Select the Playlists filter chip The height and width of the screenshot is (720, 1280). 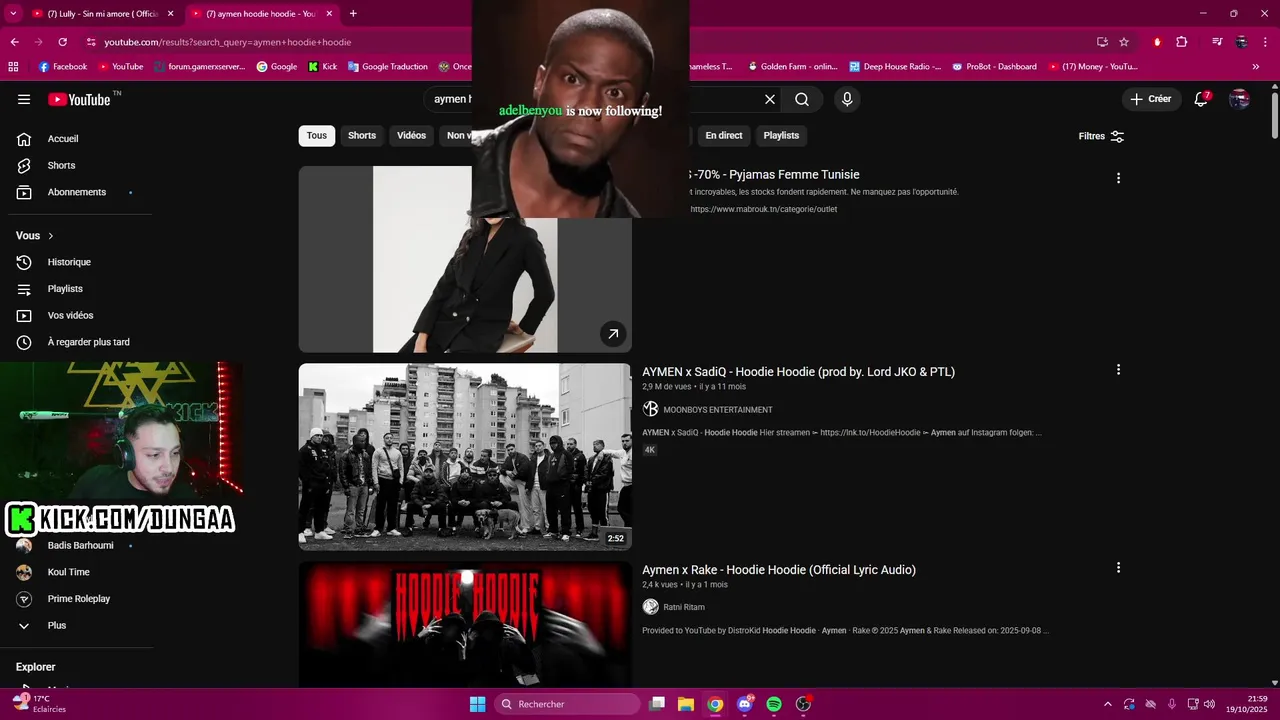point(781,136)
